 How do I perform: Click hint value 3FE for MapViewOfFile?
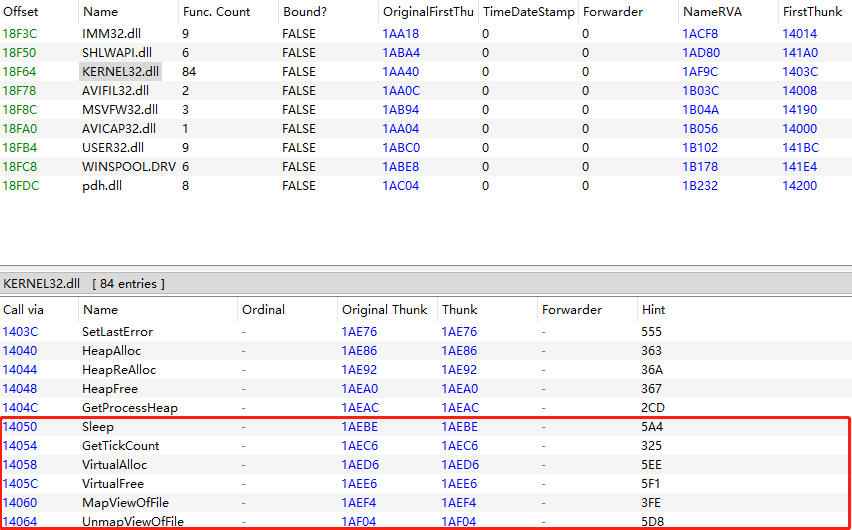pyautogui.click(x=651, y=503)
